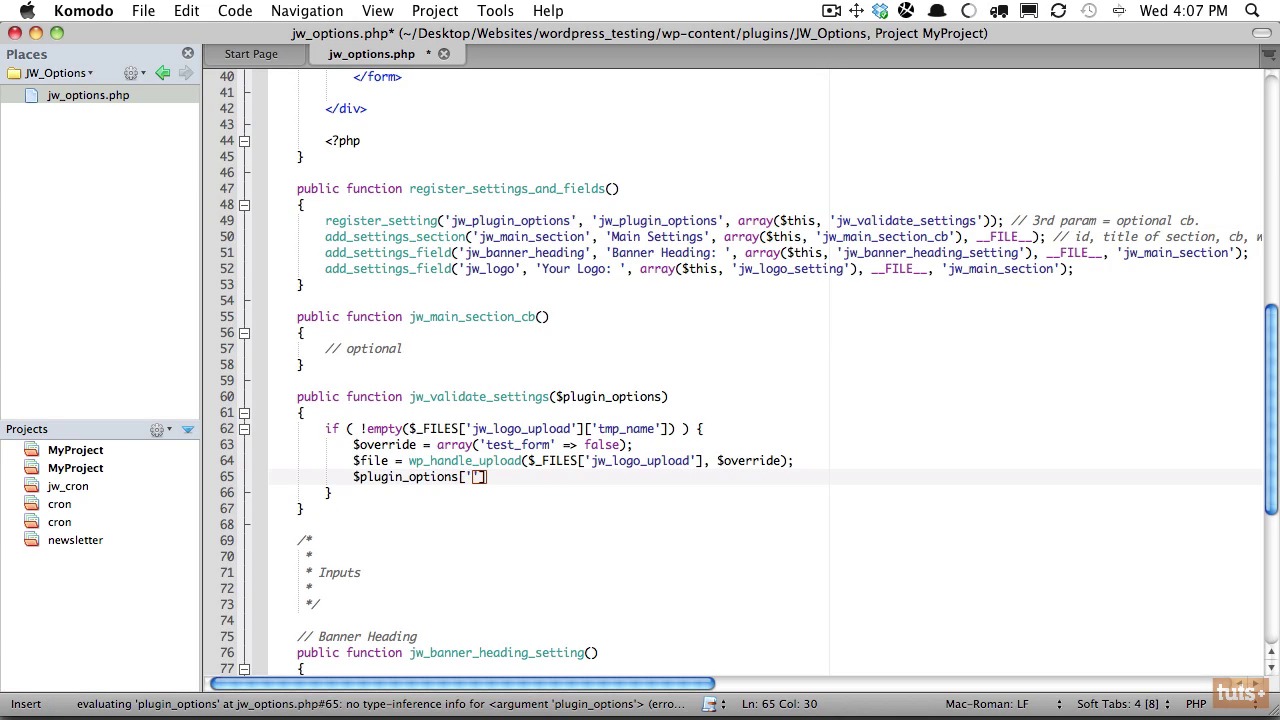Open the File menu
1280x720 pixels.
[143, 11]
